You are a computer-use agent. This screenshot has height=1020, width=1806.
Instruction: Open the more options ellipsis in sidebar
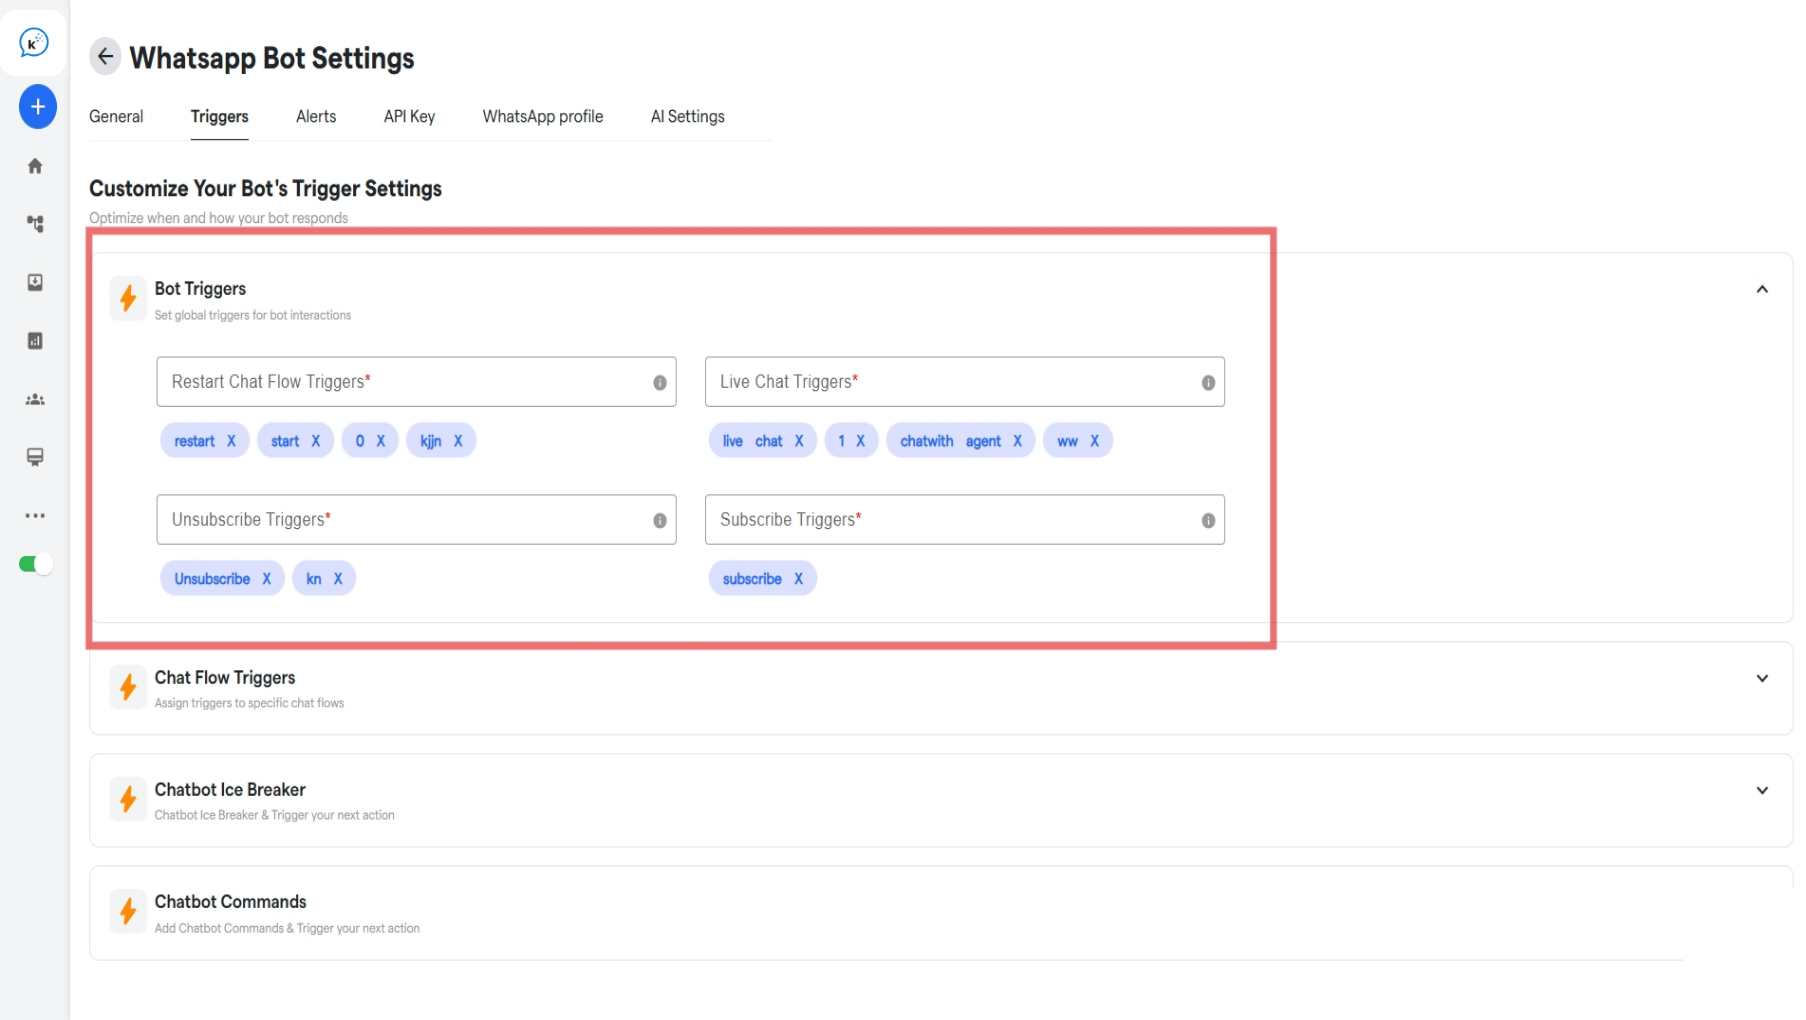point(35,516)
